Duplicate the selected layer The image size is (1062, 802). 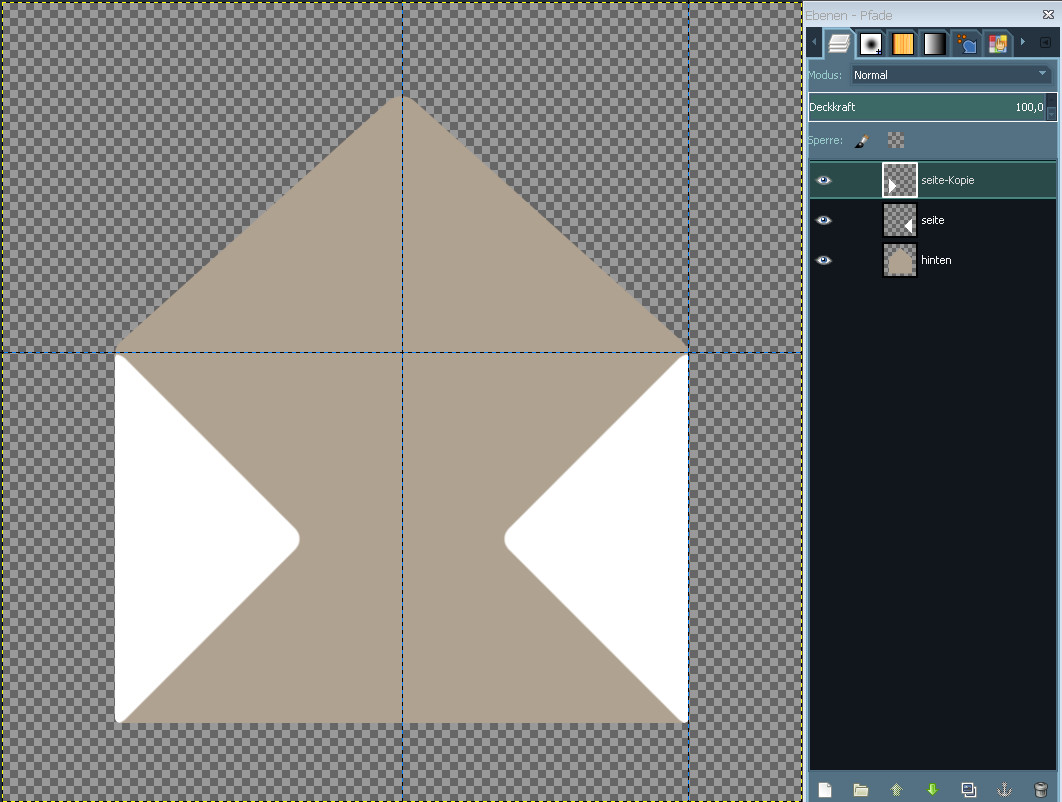968,790
